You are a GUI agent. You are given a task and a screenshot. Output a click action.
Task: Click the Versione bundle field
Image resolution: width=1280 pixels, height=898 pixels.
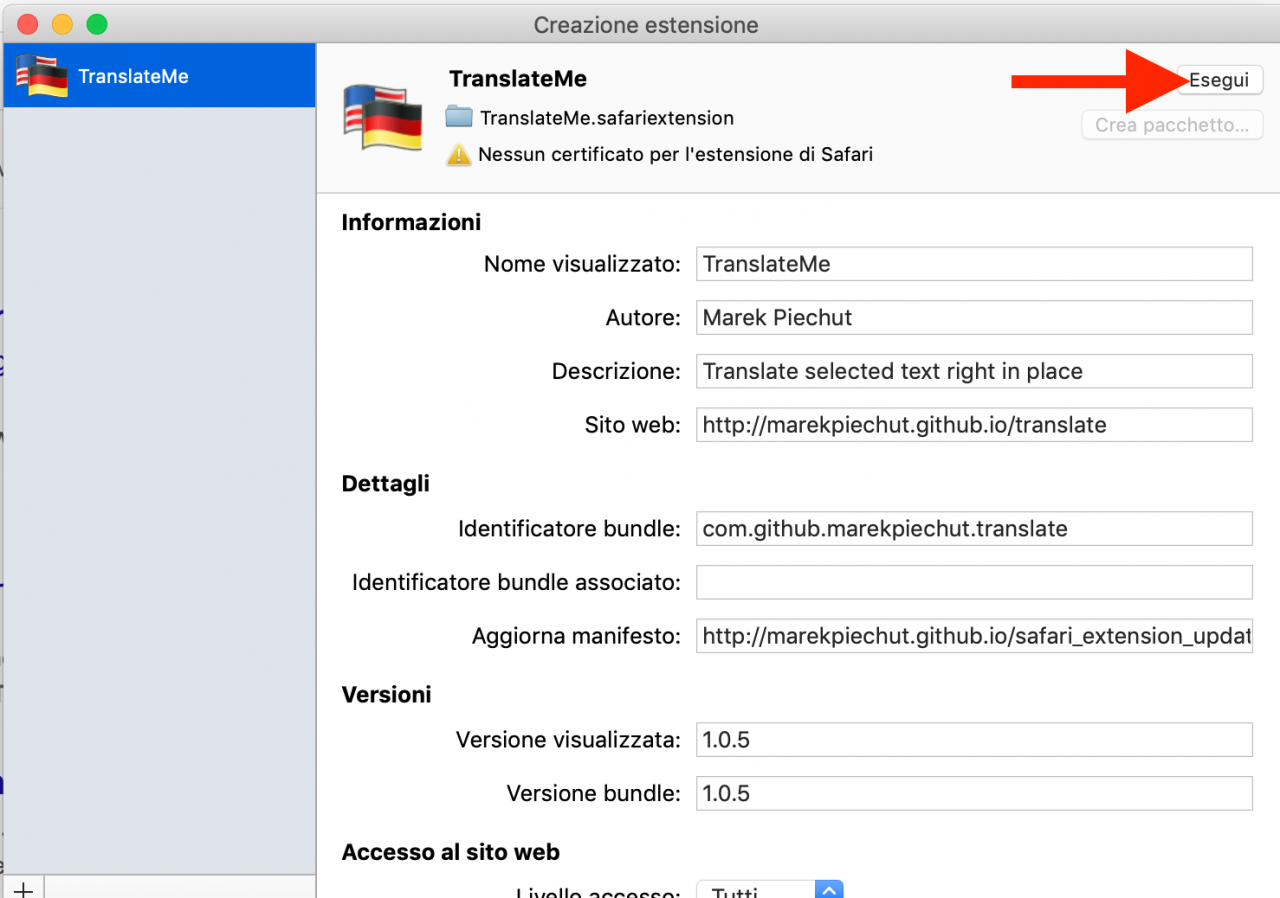coord(974,794)
